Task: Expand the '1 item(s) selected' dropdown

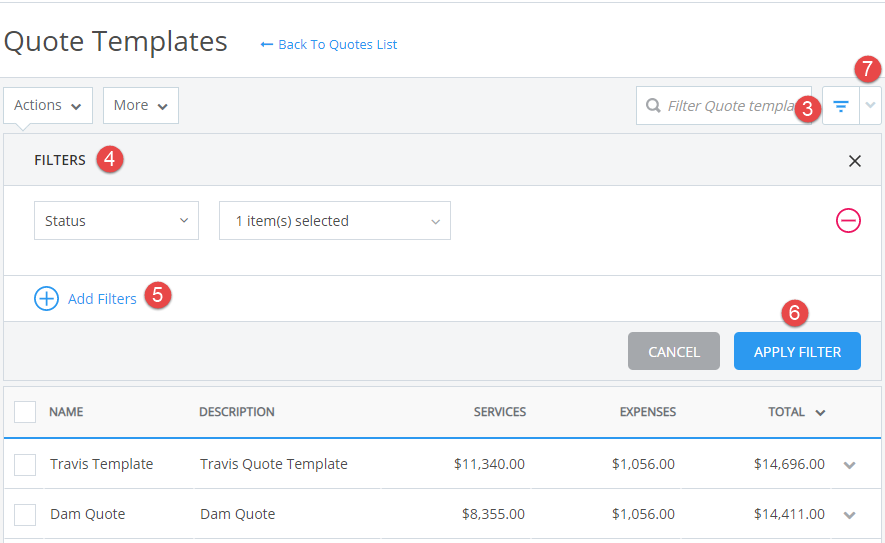Action: [335, 221]
